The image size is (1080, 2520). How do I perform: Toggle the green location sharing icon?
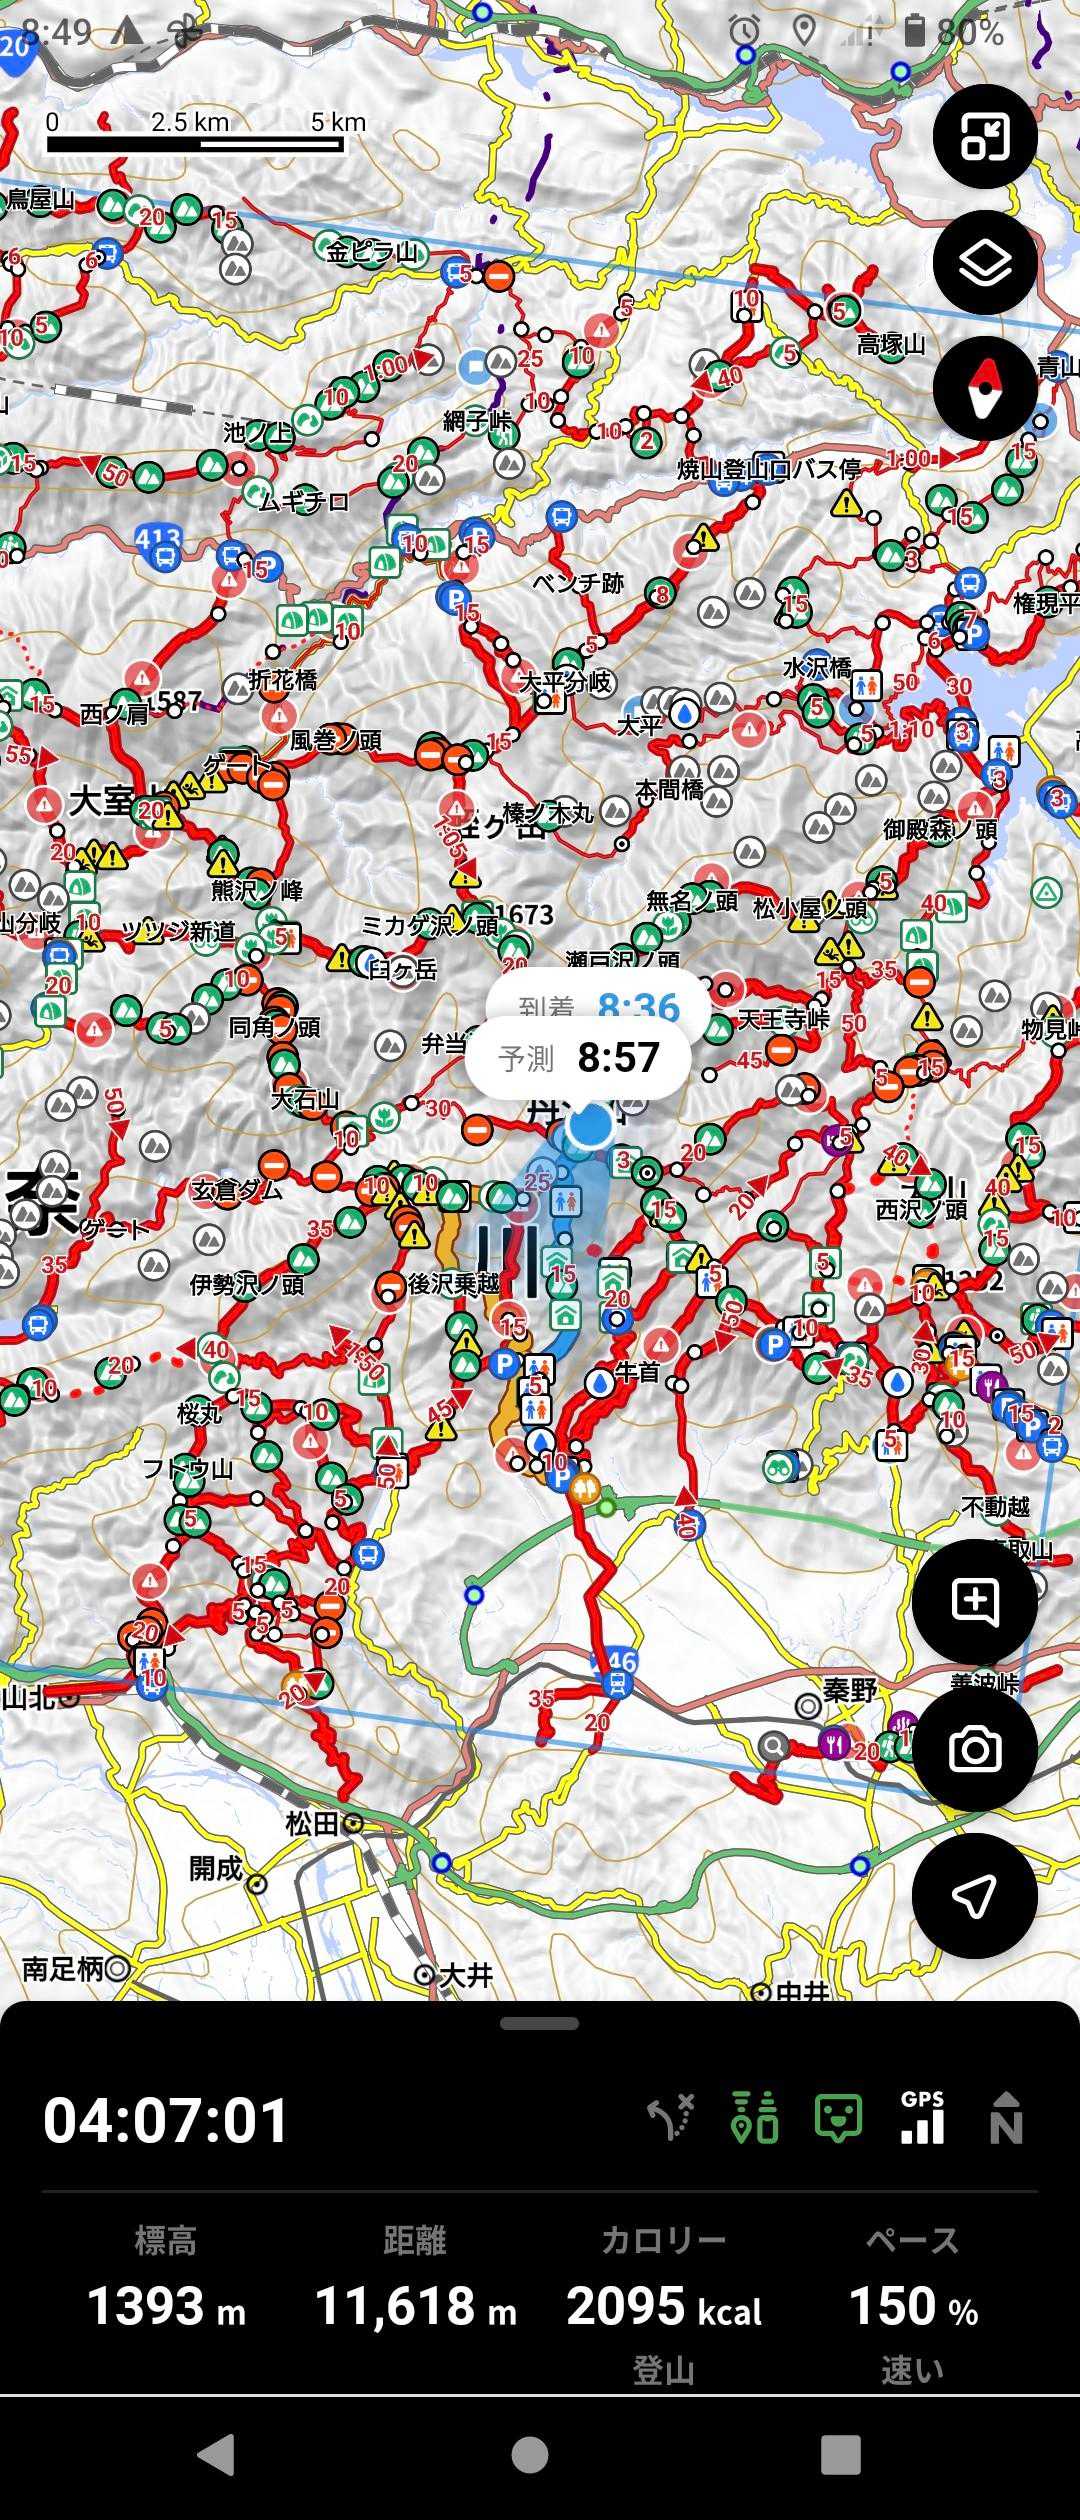point(755,2118)
